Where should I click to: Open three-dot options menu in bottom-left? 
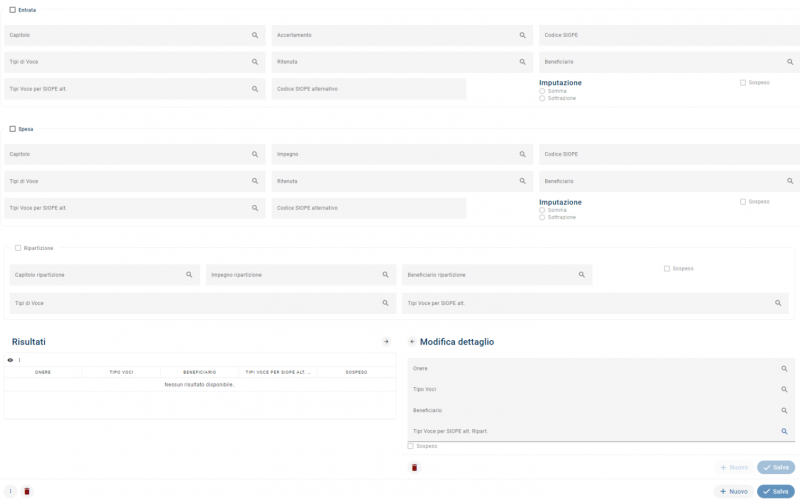10,491
